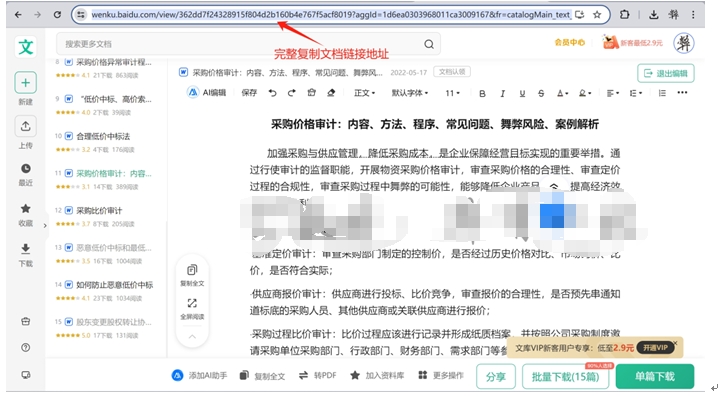
Task: Toggle italic formatting I
Action: (x=502, y=94)
